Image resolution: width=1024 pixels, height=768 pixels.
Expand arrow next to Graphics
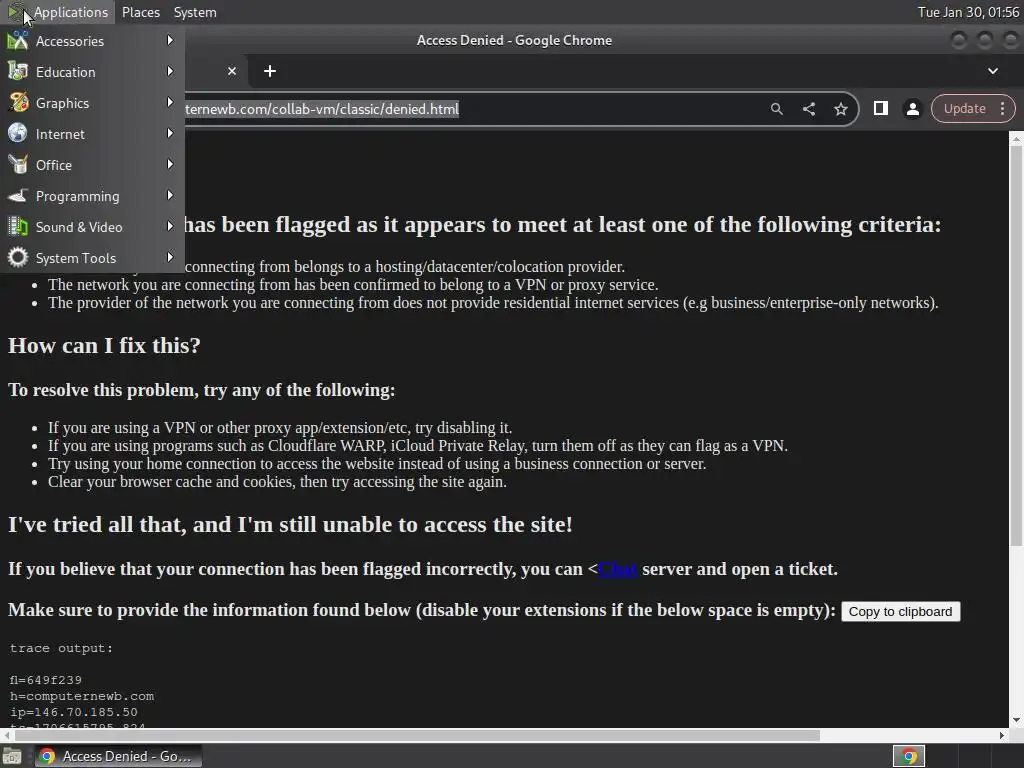[x=170, y=102]
